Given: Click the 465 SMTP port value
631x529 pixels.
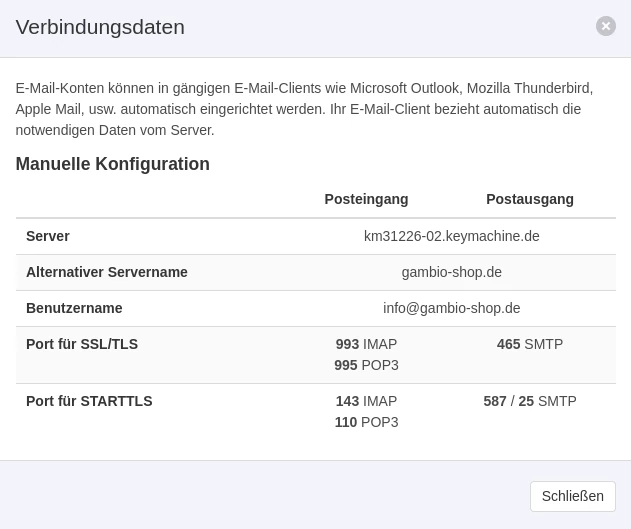Looking at the screenshot, I should click(530, 344).
